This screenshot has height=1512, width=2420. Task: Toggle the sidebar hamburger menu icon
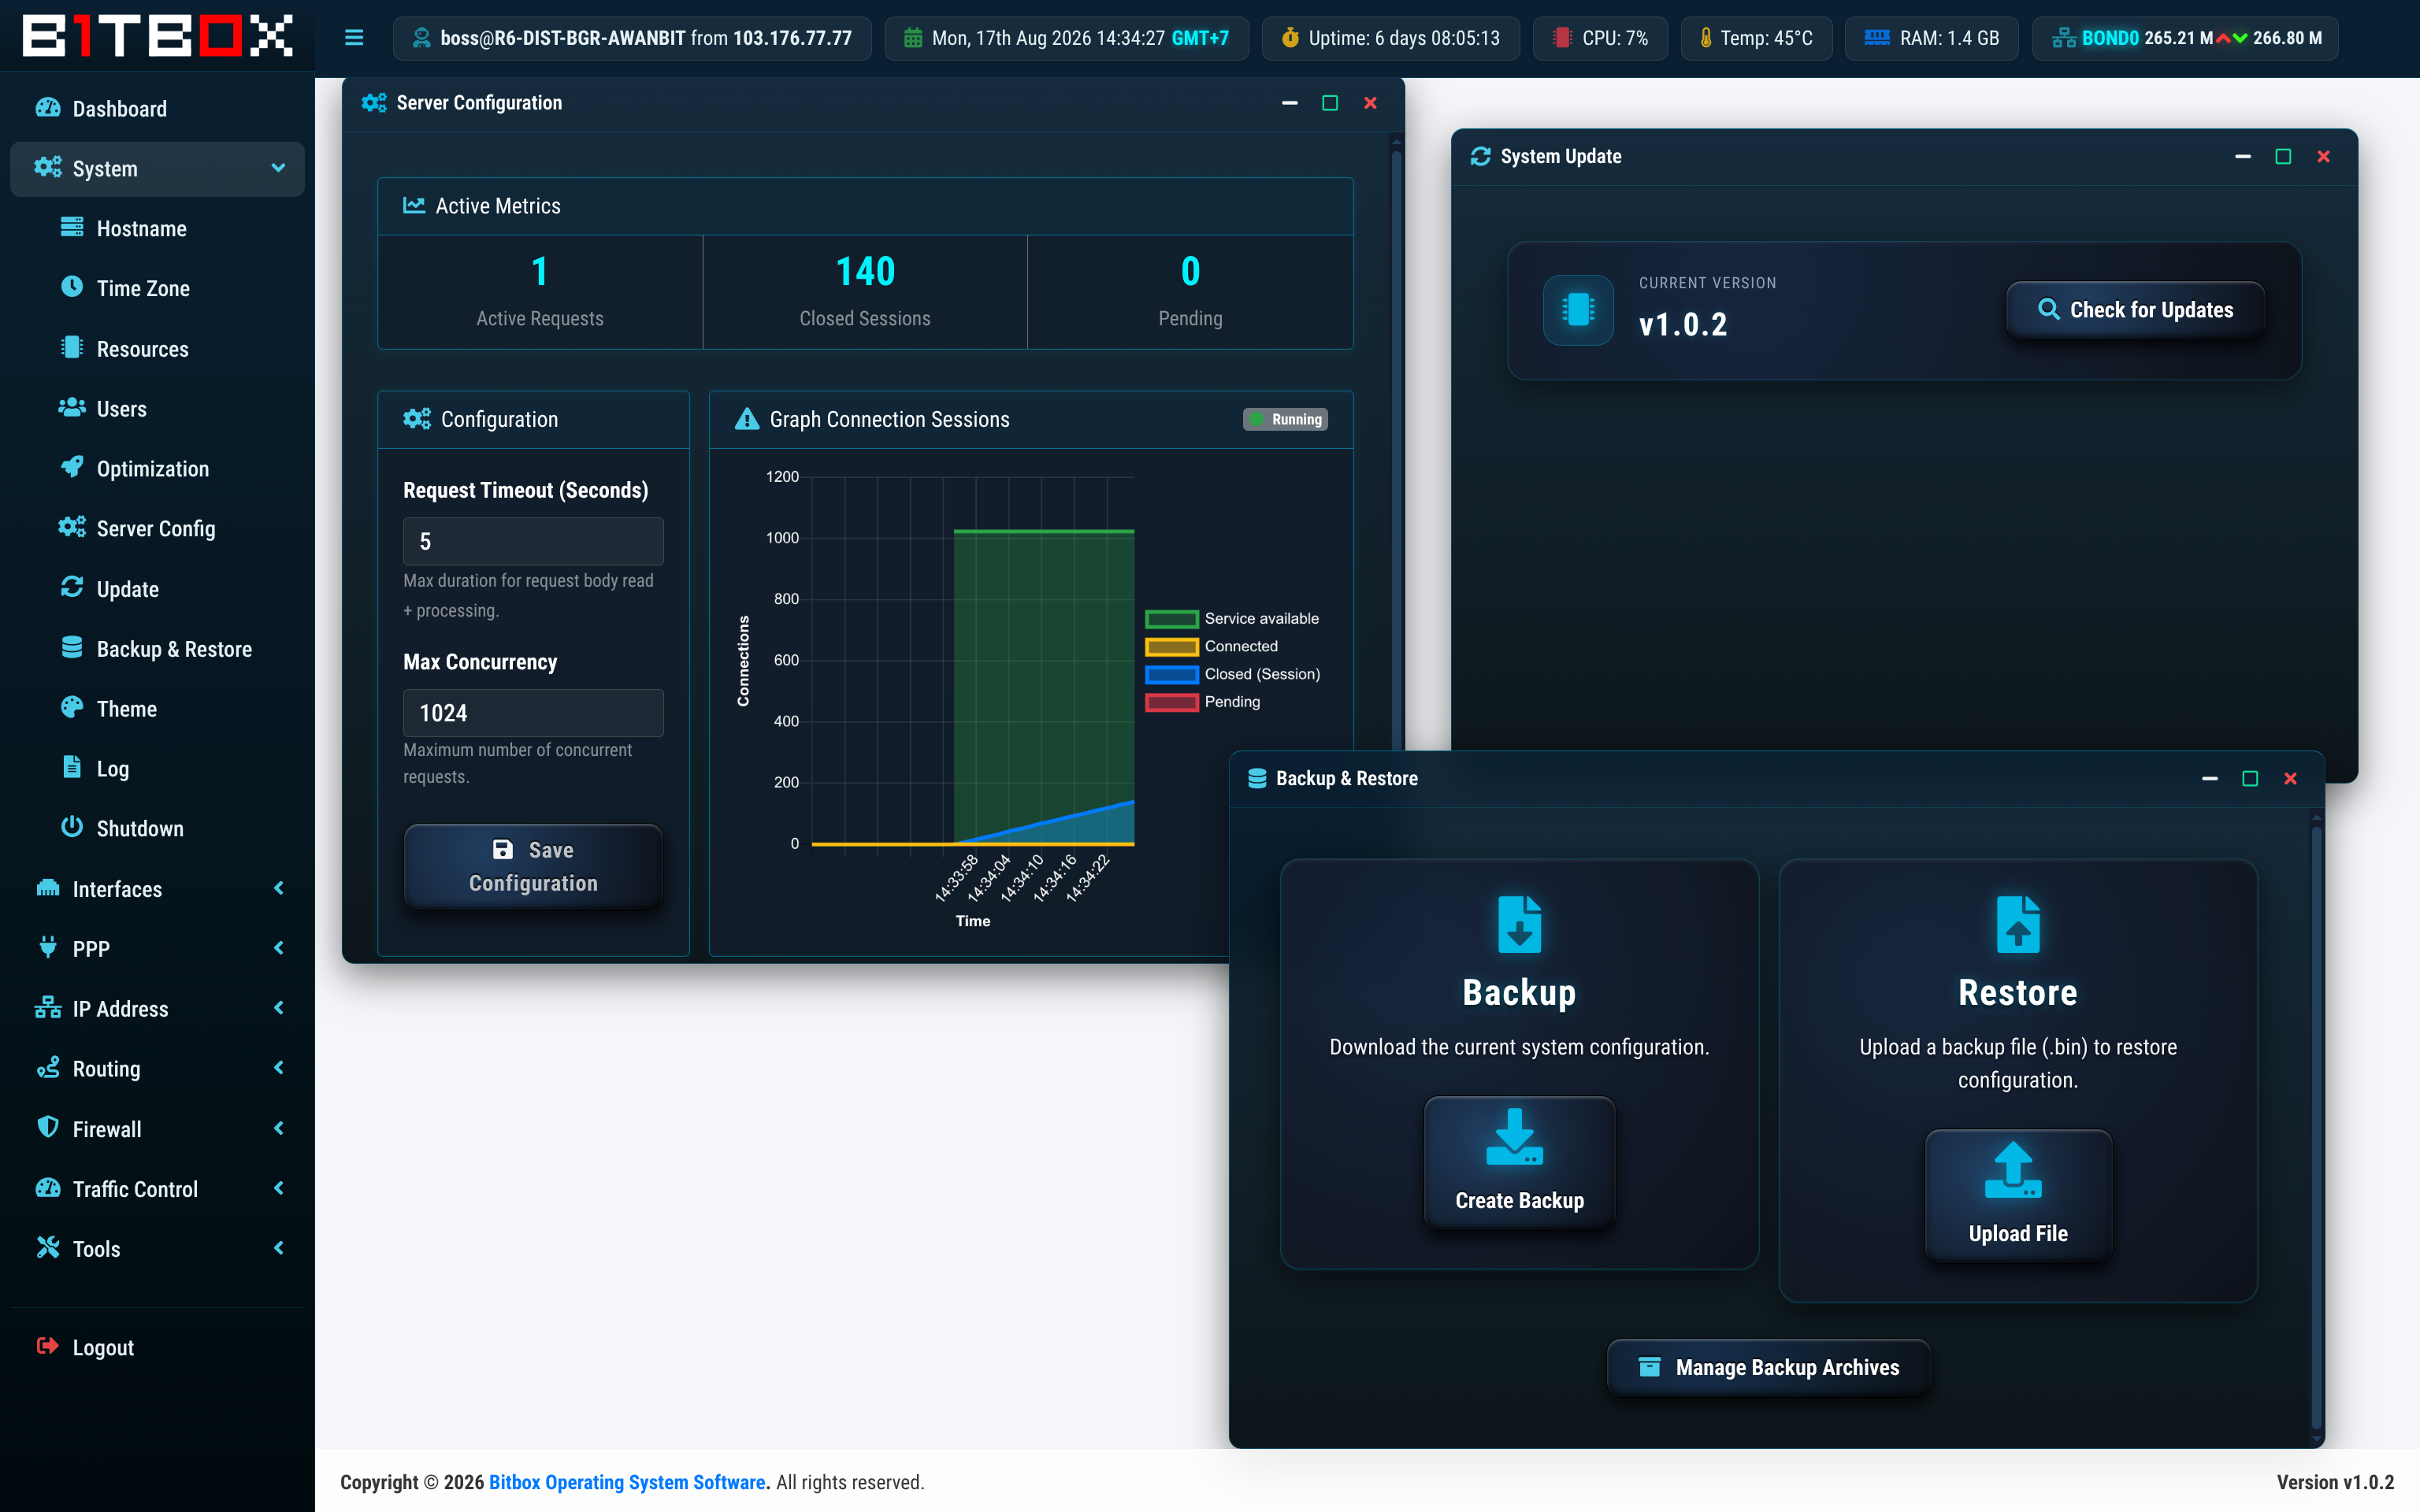click(354, 38)
